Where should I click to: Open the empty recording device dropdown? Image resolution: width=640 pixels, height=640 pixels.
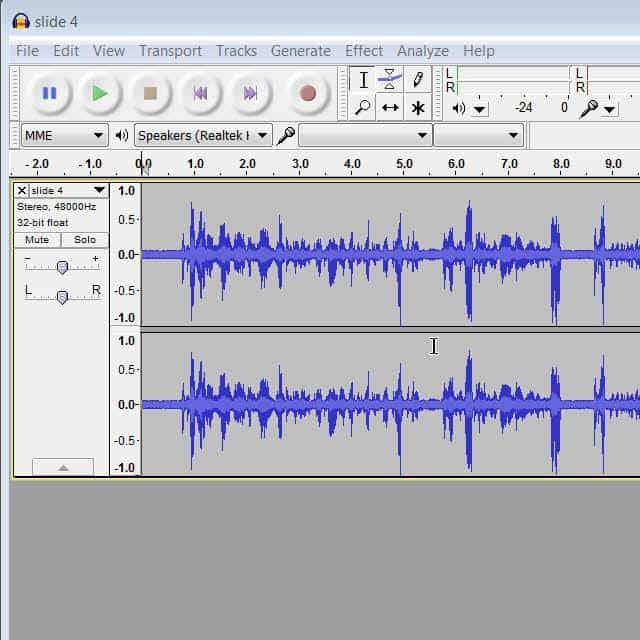point(365,135)
